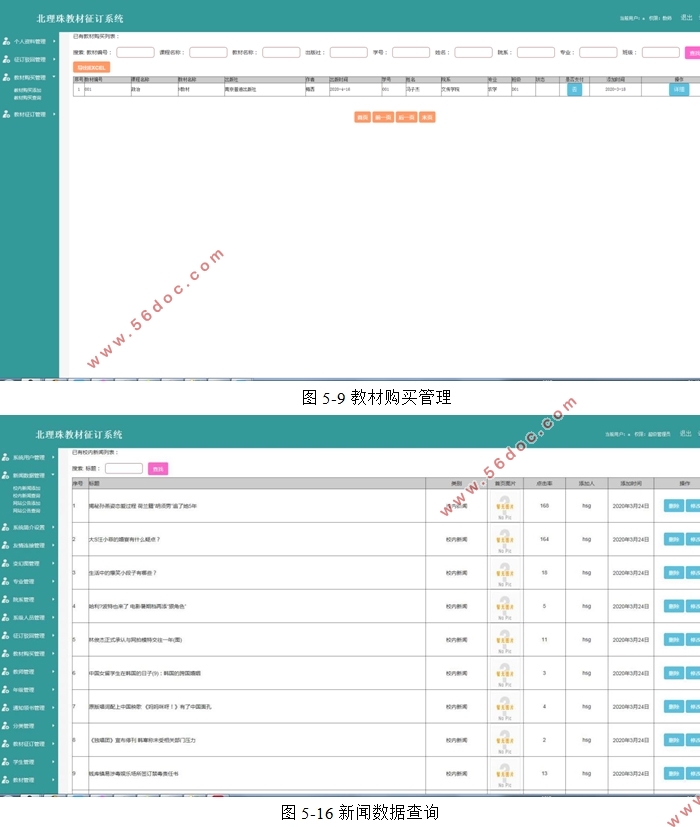Viewport: 700px width, 827px height.
Task: Click the No Pic thumbnail in news row 1
Action: pos(505,506)
